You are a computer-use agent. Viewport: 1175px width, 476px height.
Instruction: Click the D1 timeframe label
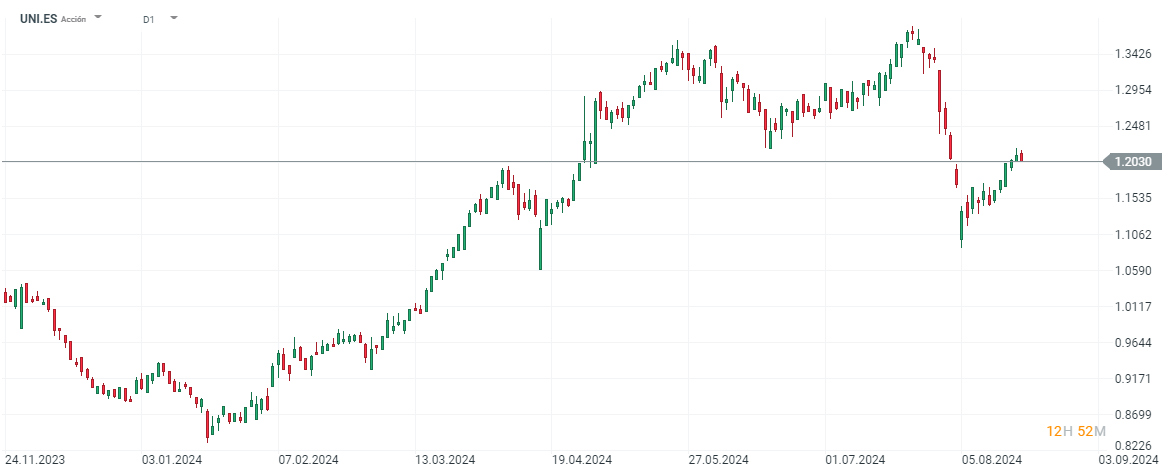pyautogui.click(x=149, y=19)
